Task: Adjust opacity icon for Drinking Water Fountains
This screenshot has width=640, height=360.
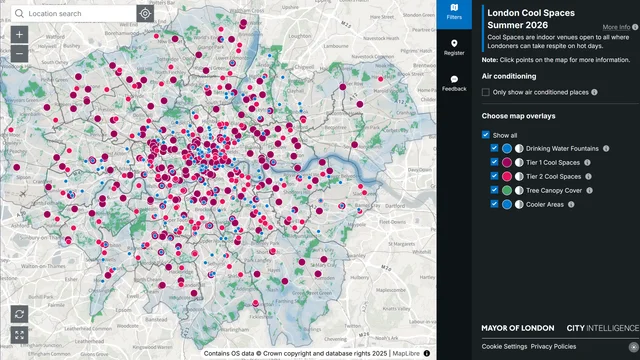Action: [519, 149]
